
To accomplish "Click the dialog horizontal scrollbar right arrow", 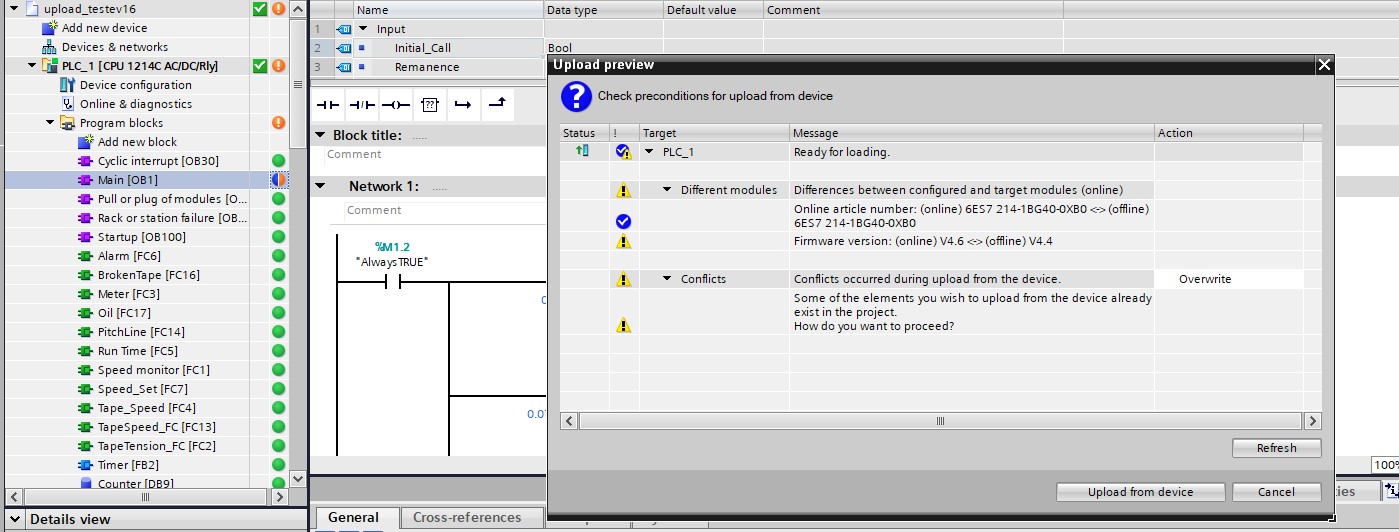I will tap(1313, 422).
